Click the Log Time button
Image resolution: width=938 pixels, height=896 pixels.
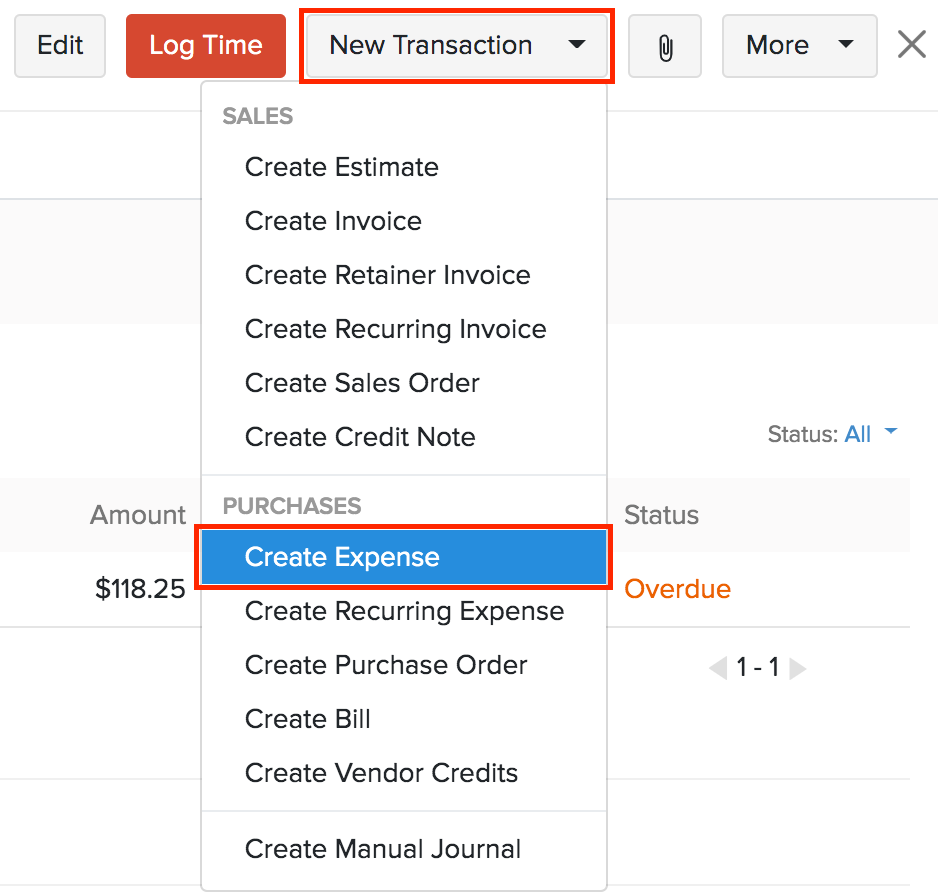205,45
